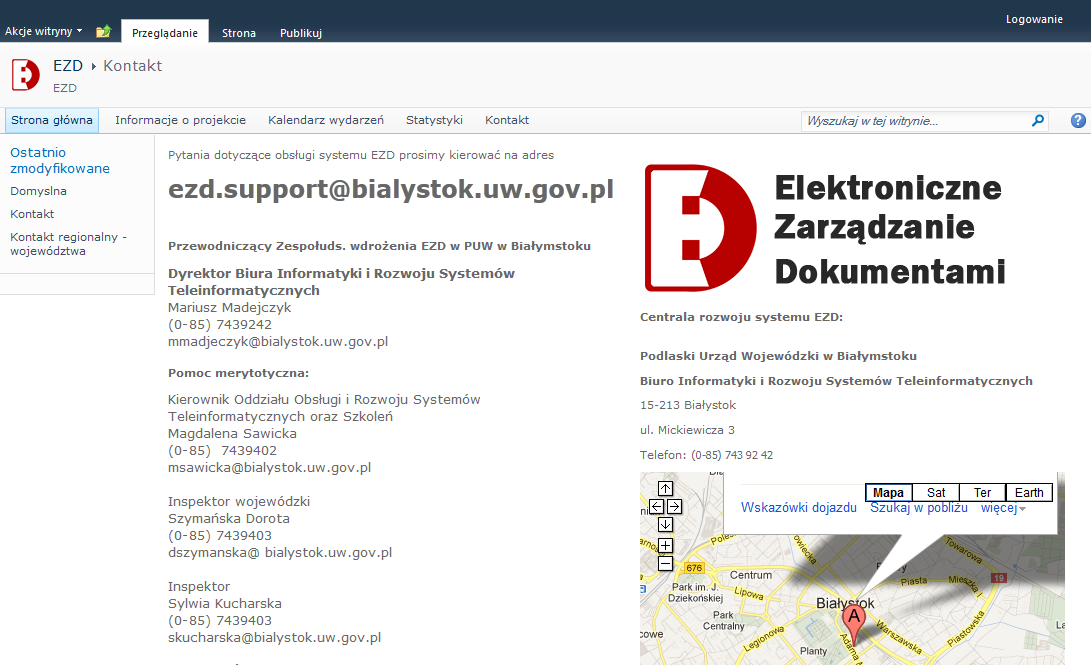The width and height of the screenshot is (1091, 665).
Task: Select the name Szymańska Dorota
Action: click(x=229, y=518)
